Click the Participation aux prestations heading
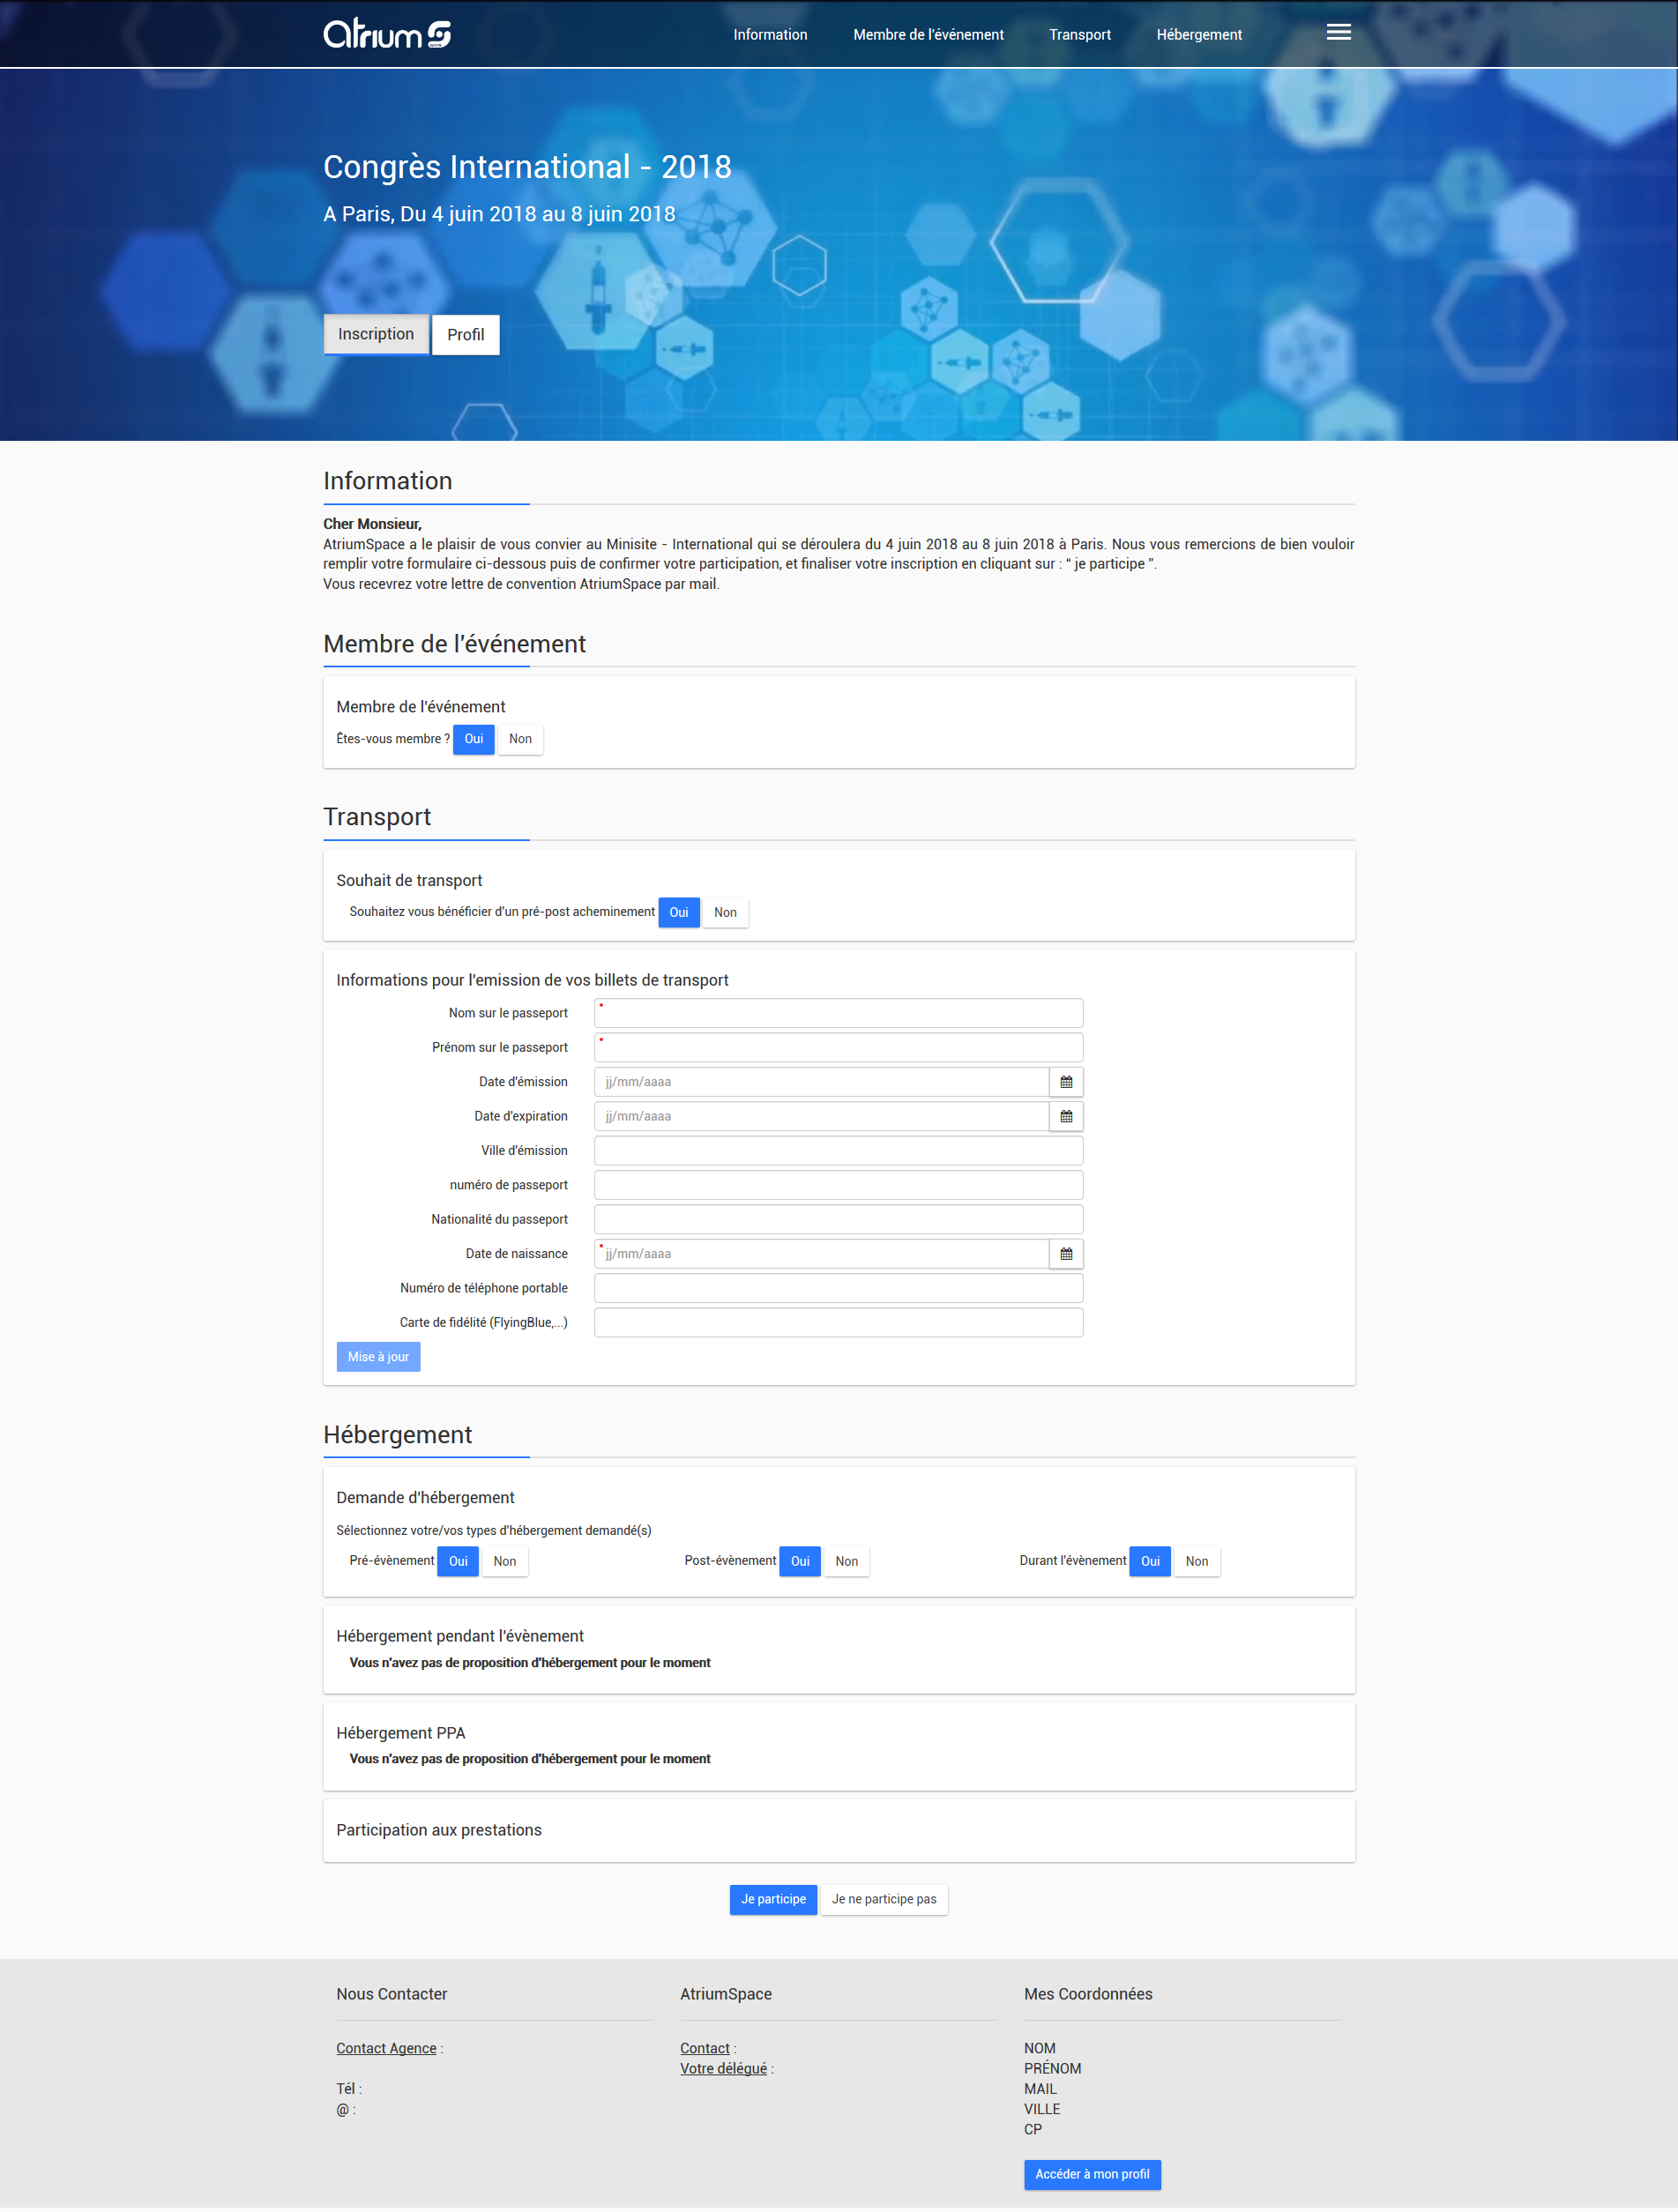This screenshot has width=1678, height=2212. 439,1830
